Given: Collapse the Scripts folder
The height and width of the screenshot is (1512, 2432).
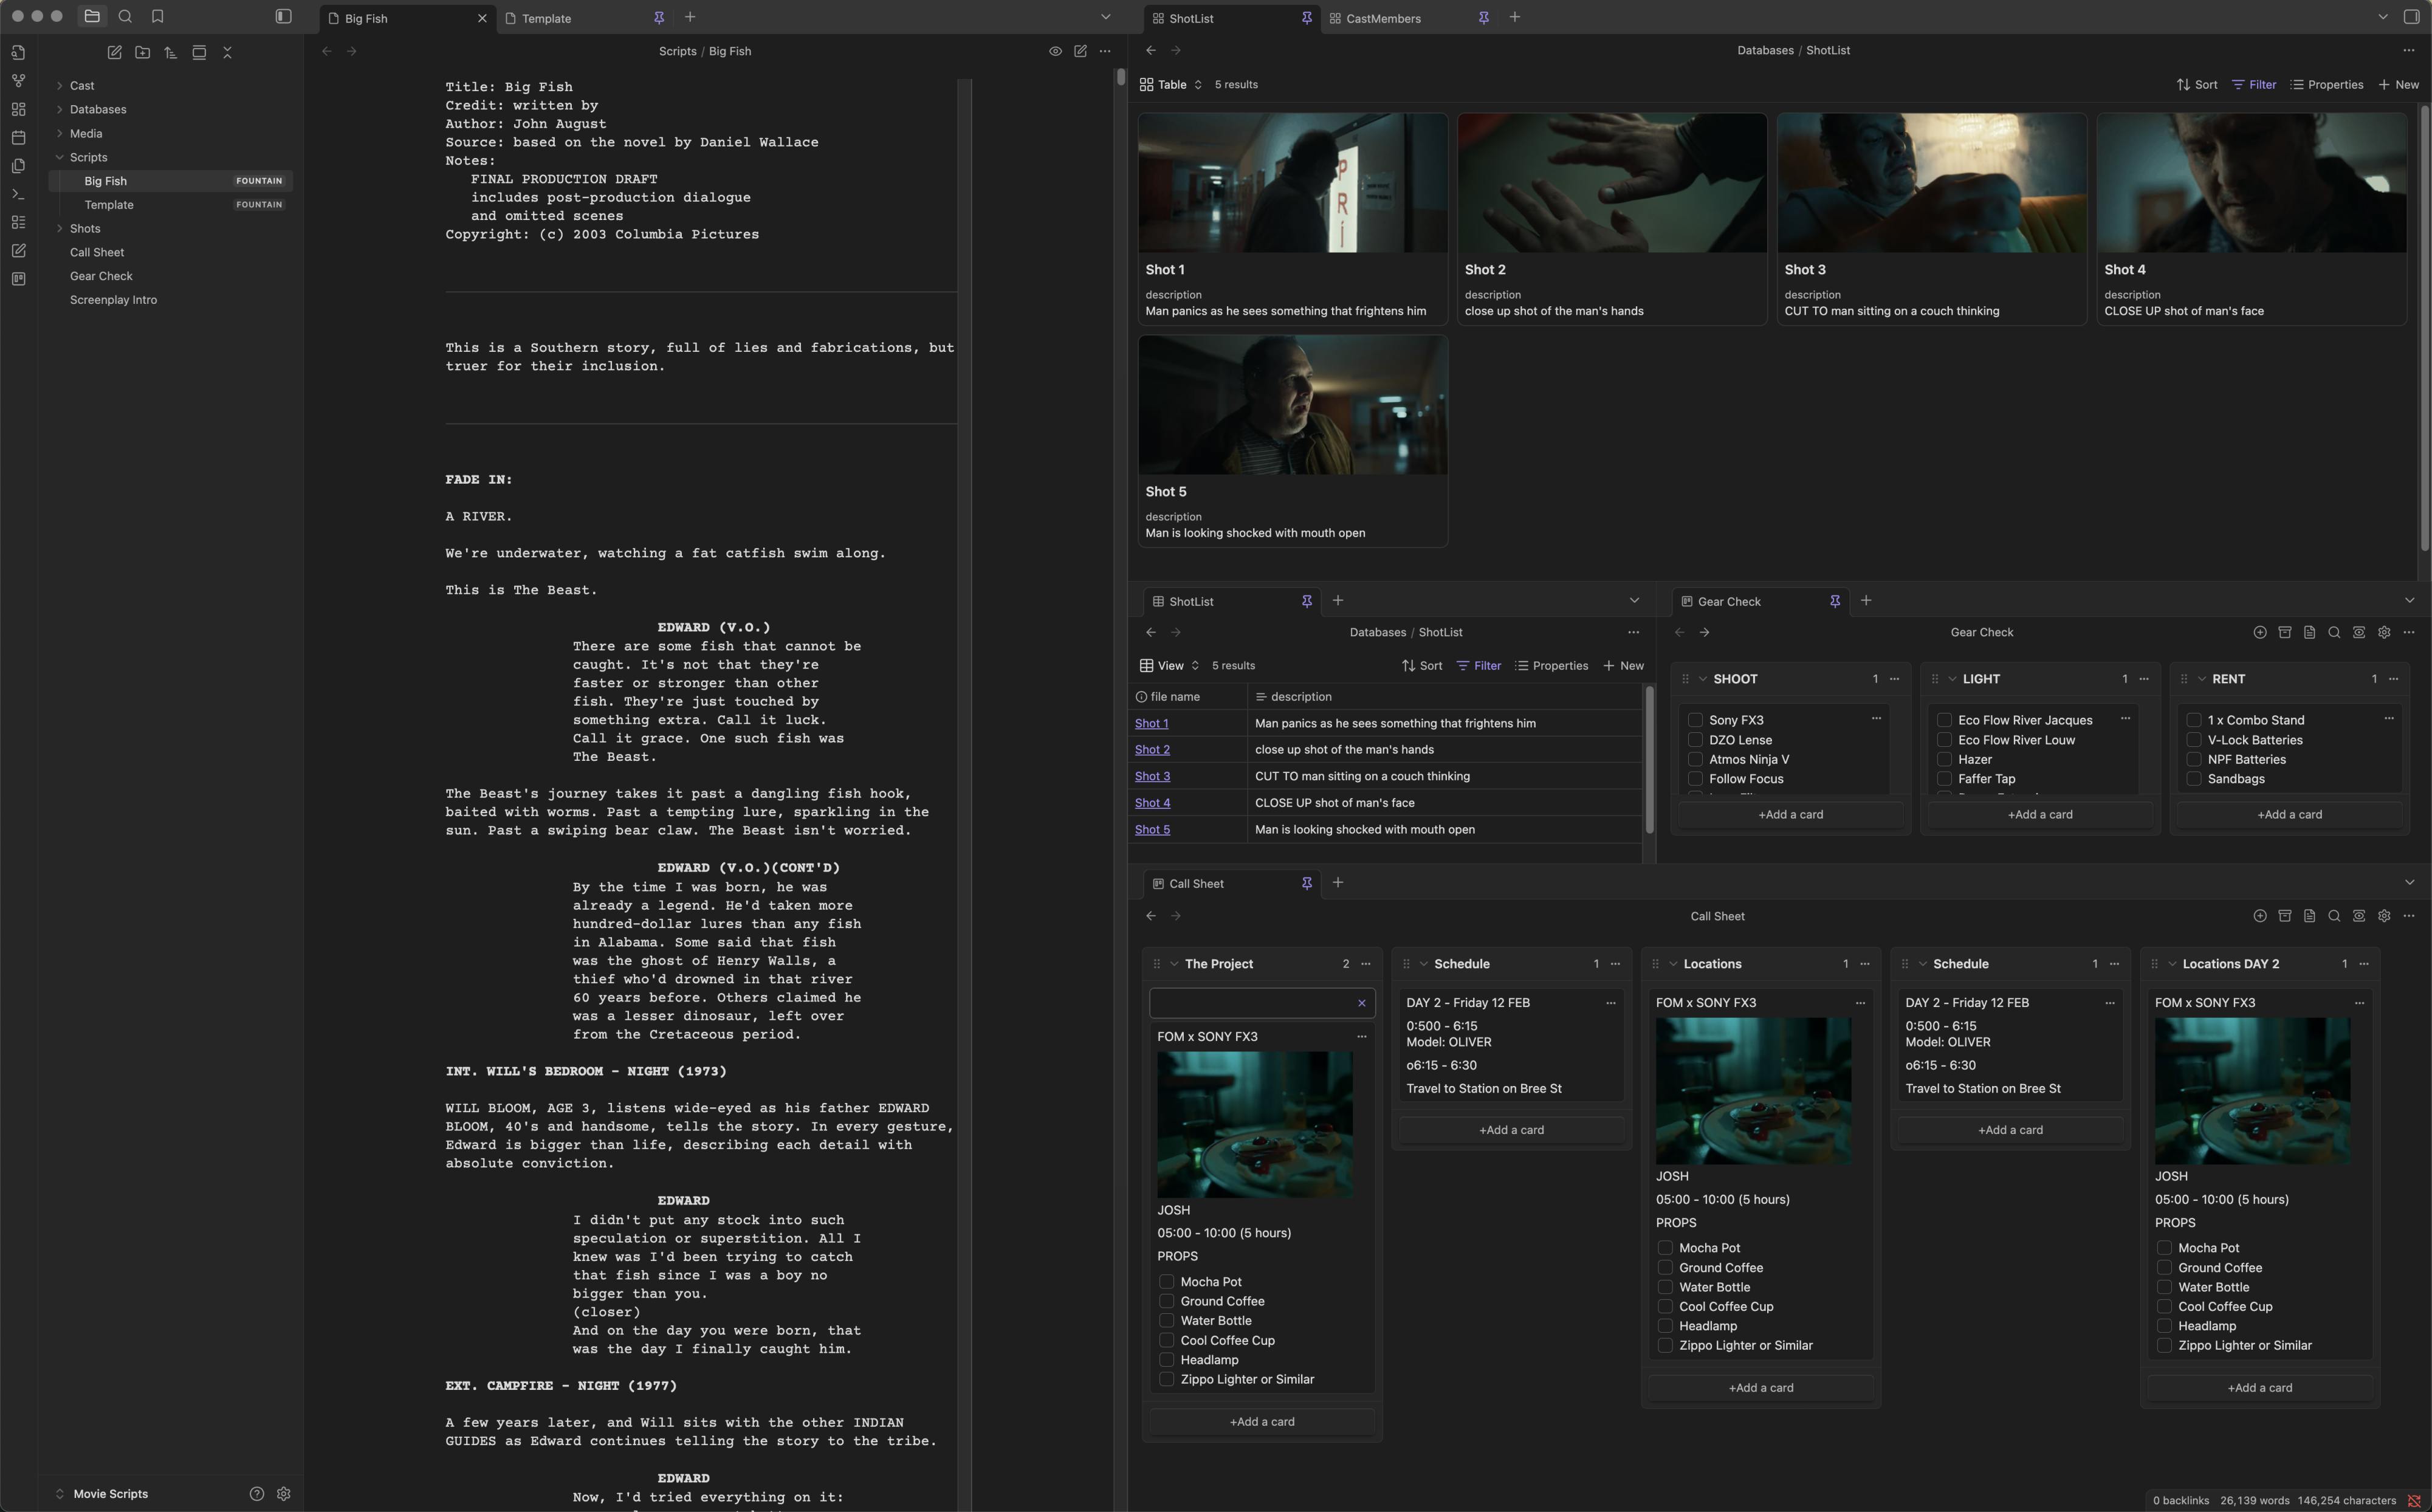Looking at the screenshot, I should [60, 157].
